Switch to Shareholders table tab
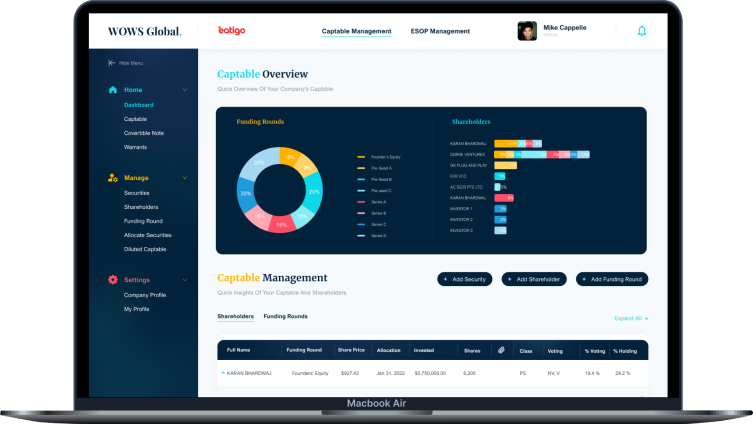Image resolution: width=753 pixels, height=424 pixels. click(235, 316)
